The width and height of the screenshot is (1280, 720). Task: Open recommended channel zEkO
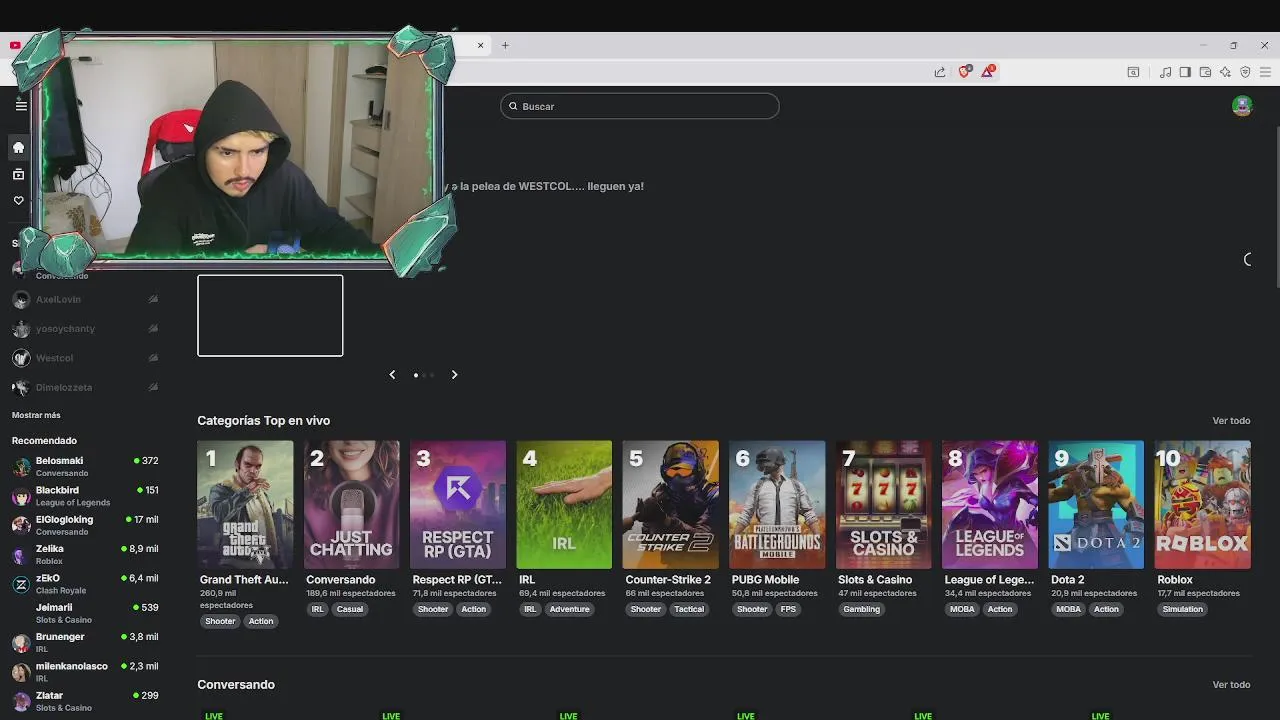click(85, 584)
